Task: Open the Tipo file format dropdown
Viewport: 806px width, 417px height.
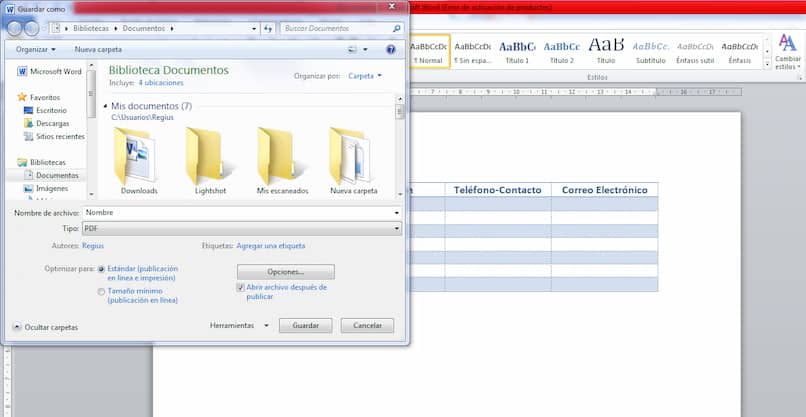Action: [x=242, y=228]
